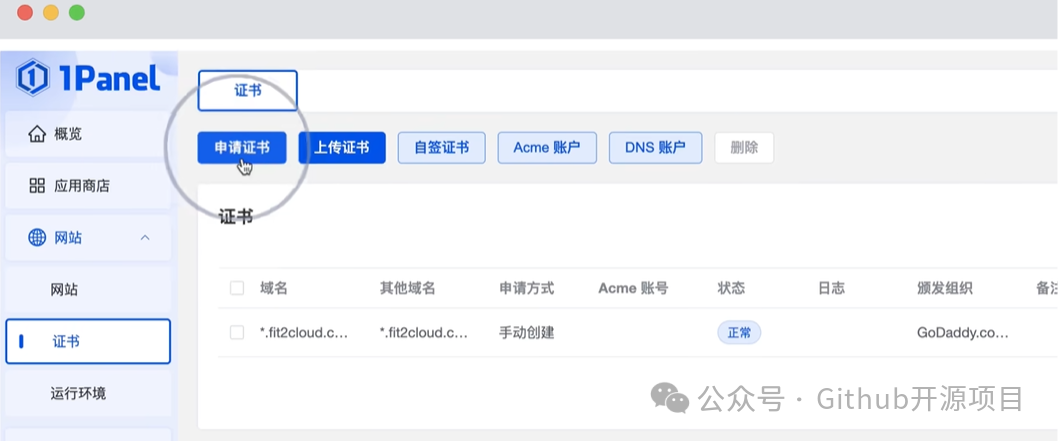Open the 运行环境 sidebar submenu item
This screenshot has width=1058, height=441.
(88, 393)
